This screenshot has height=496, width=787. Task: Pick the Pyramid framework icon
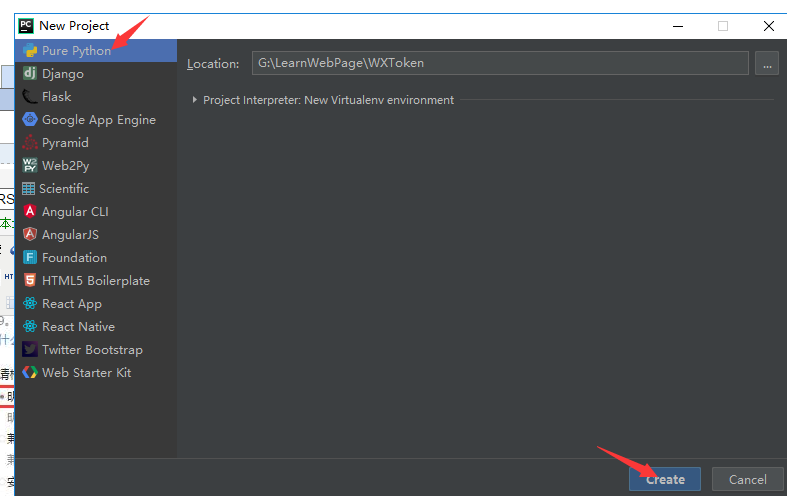point(30,143)
